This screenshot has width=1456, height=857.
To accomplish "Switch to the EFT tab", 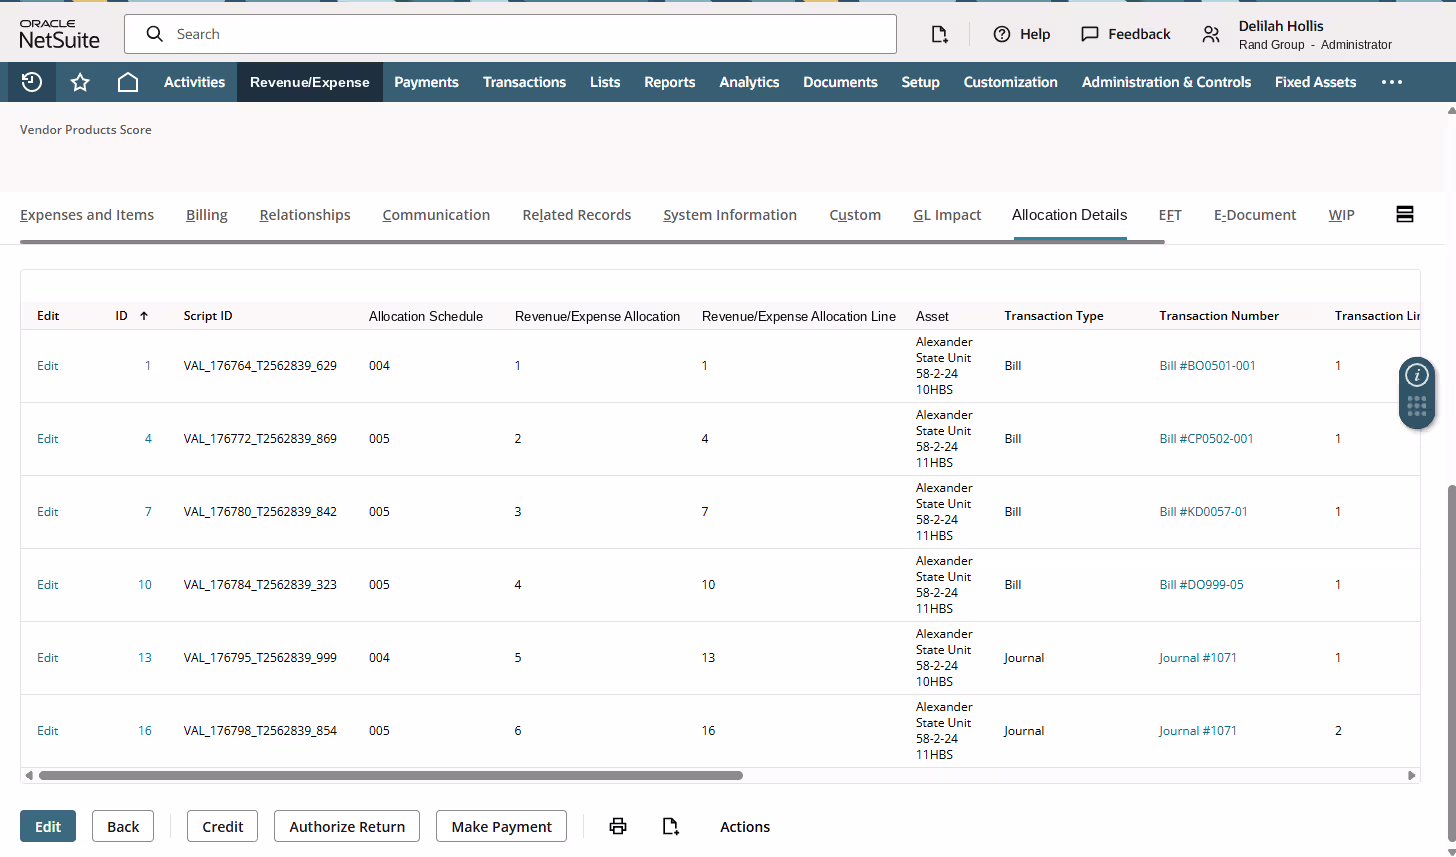I will pos(1170,215).
